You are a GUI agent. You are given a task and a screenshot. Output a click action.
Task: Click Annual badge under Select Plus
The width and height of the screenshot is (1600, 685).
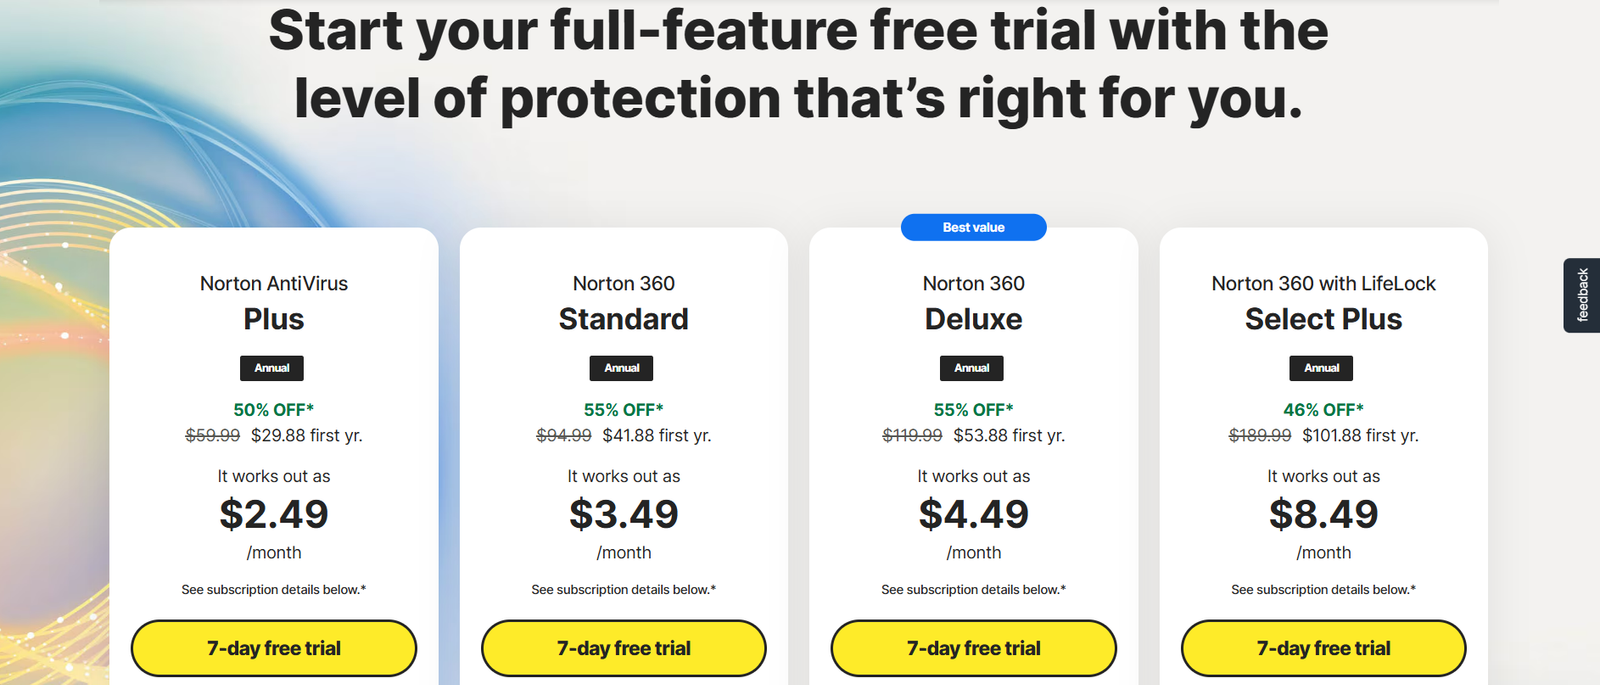point(1322,368)
